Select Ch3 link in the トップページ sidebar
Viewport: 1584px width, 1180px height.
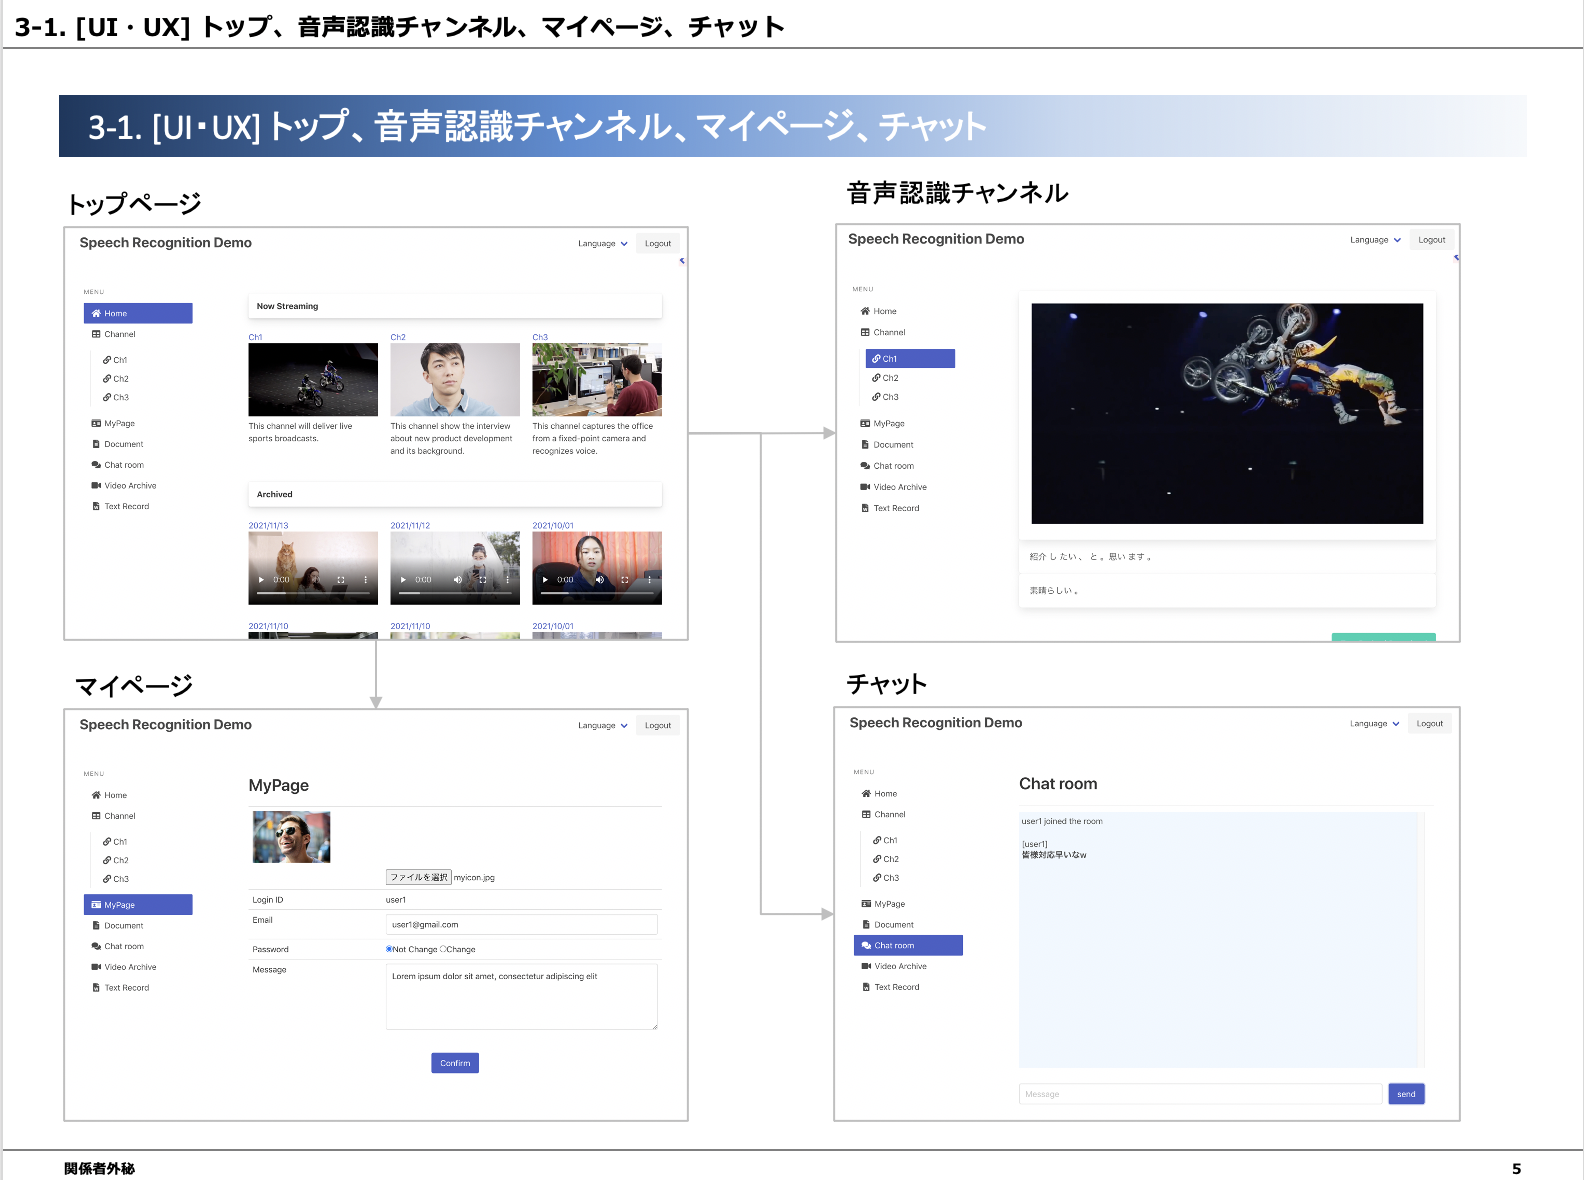coord(116,397)
